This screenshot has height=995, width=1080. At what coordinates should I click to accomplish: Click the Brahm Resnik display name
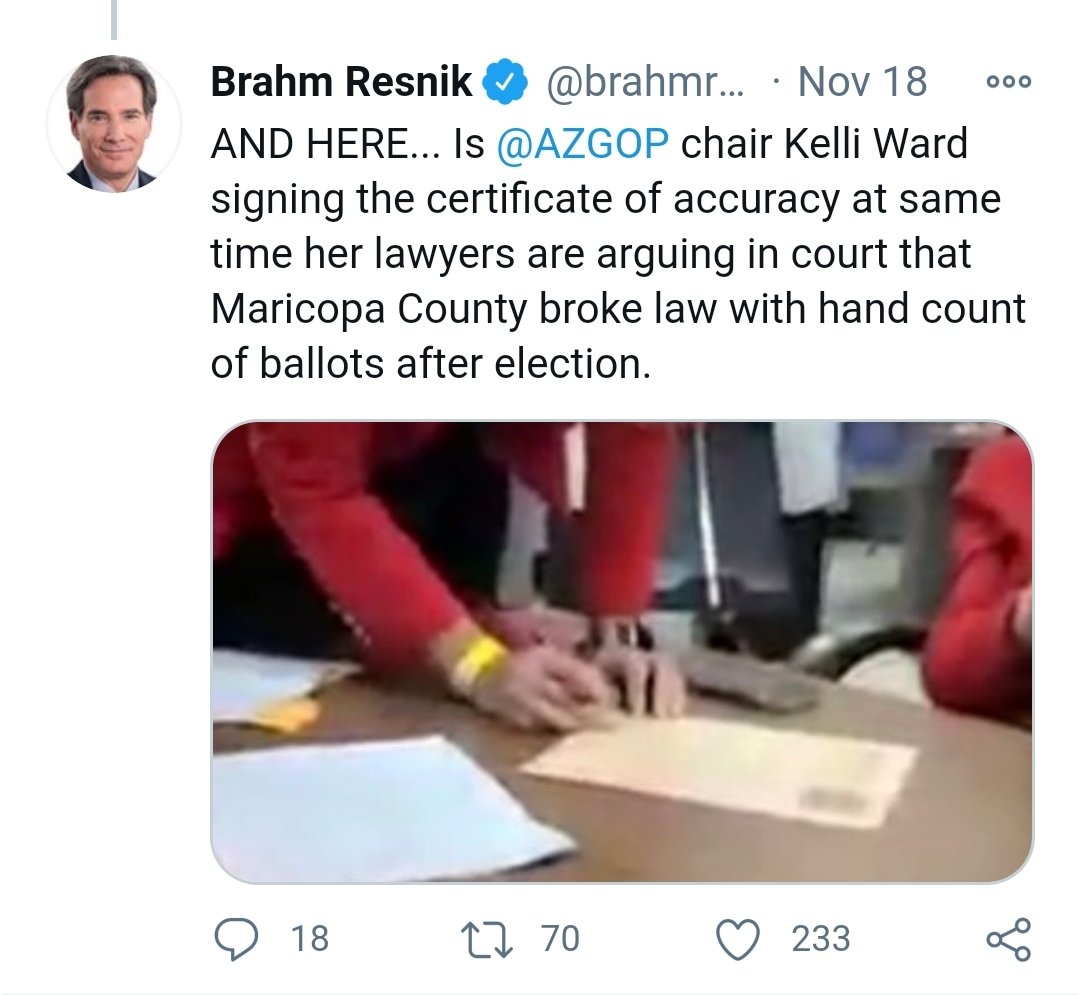click(342, 82)
